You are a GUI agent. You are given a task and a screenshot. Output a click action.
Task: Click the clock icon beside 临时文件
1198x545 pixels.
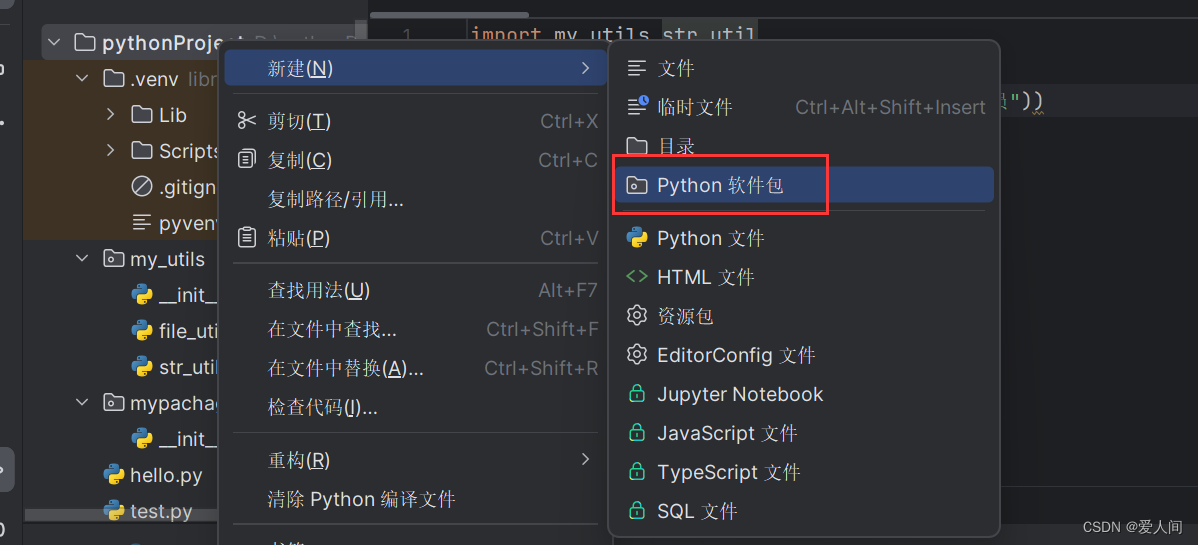click(636, 106)
